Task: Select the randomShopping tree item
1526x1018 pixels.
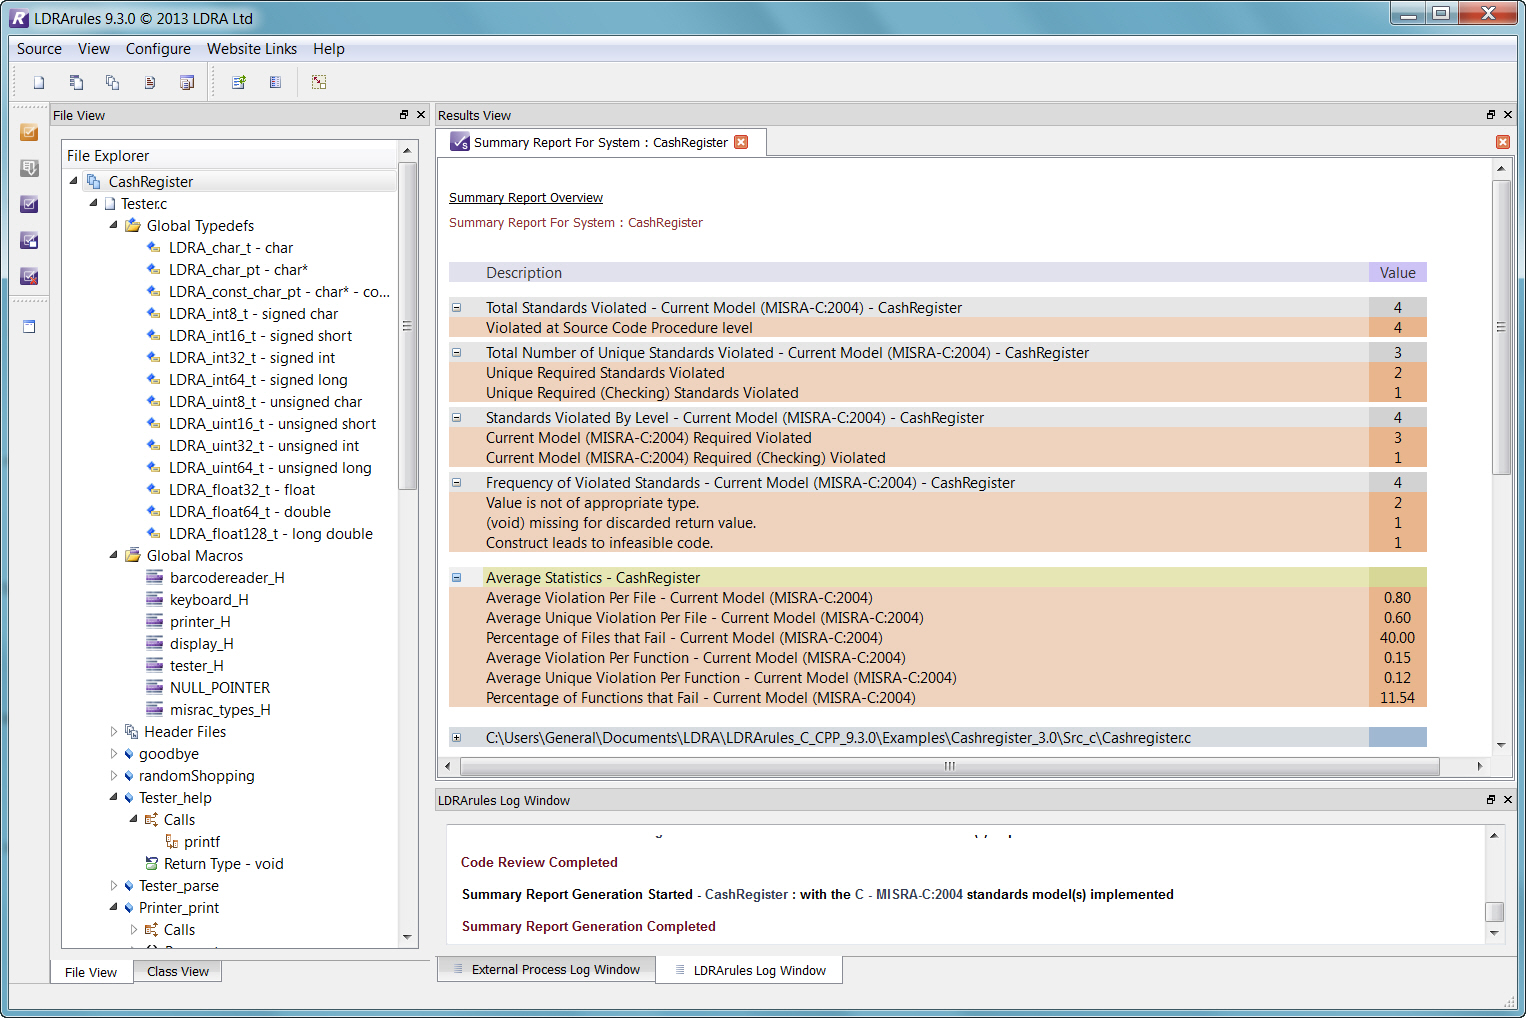Action: coord(196,776)
